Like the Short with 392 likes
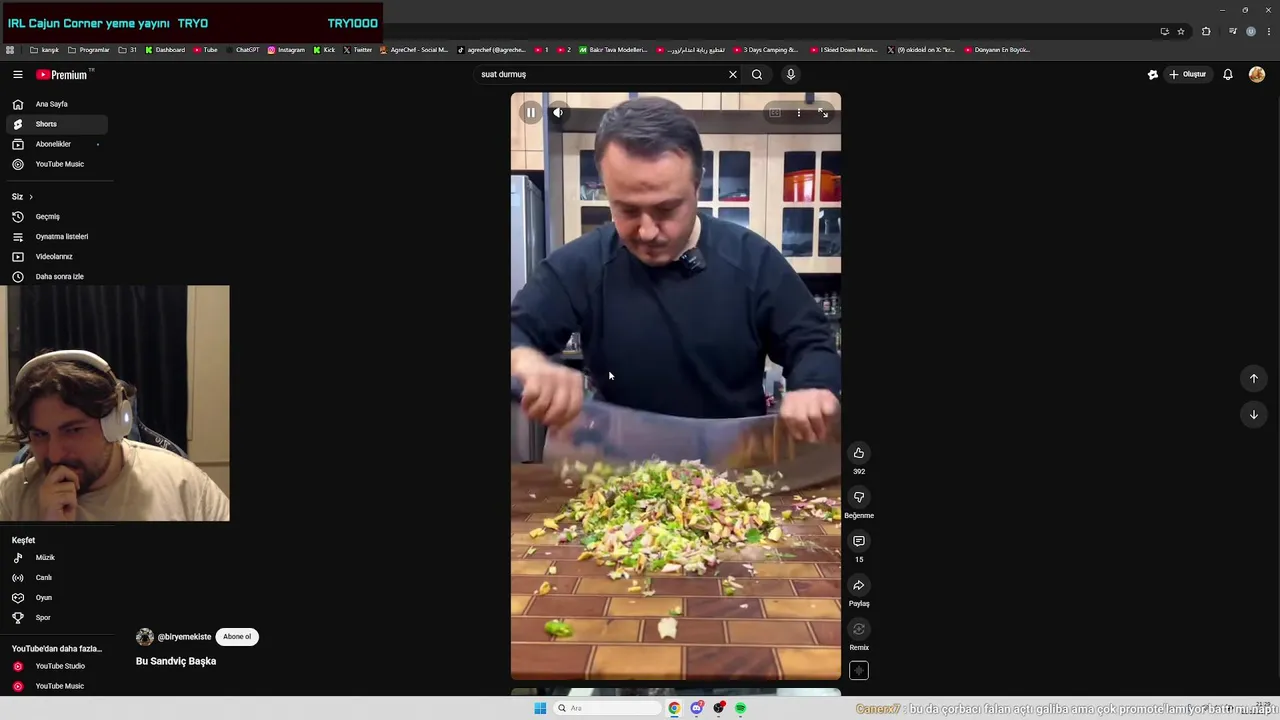The width and height of the screenshot is (1280, 720). click(x=858, y=453)
